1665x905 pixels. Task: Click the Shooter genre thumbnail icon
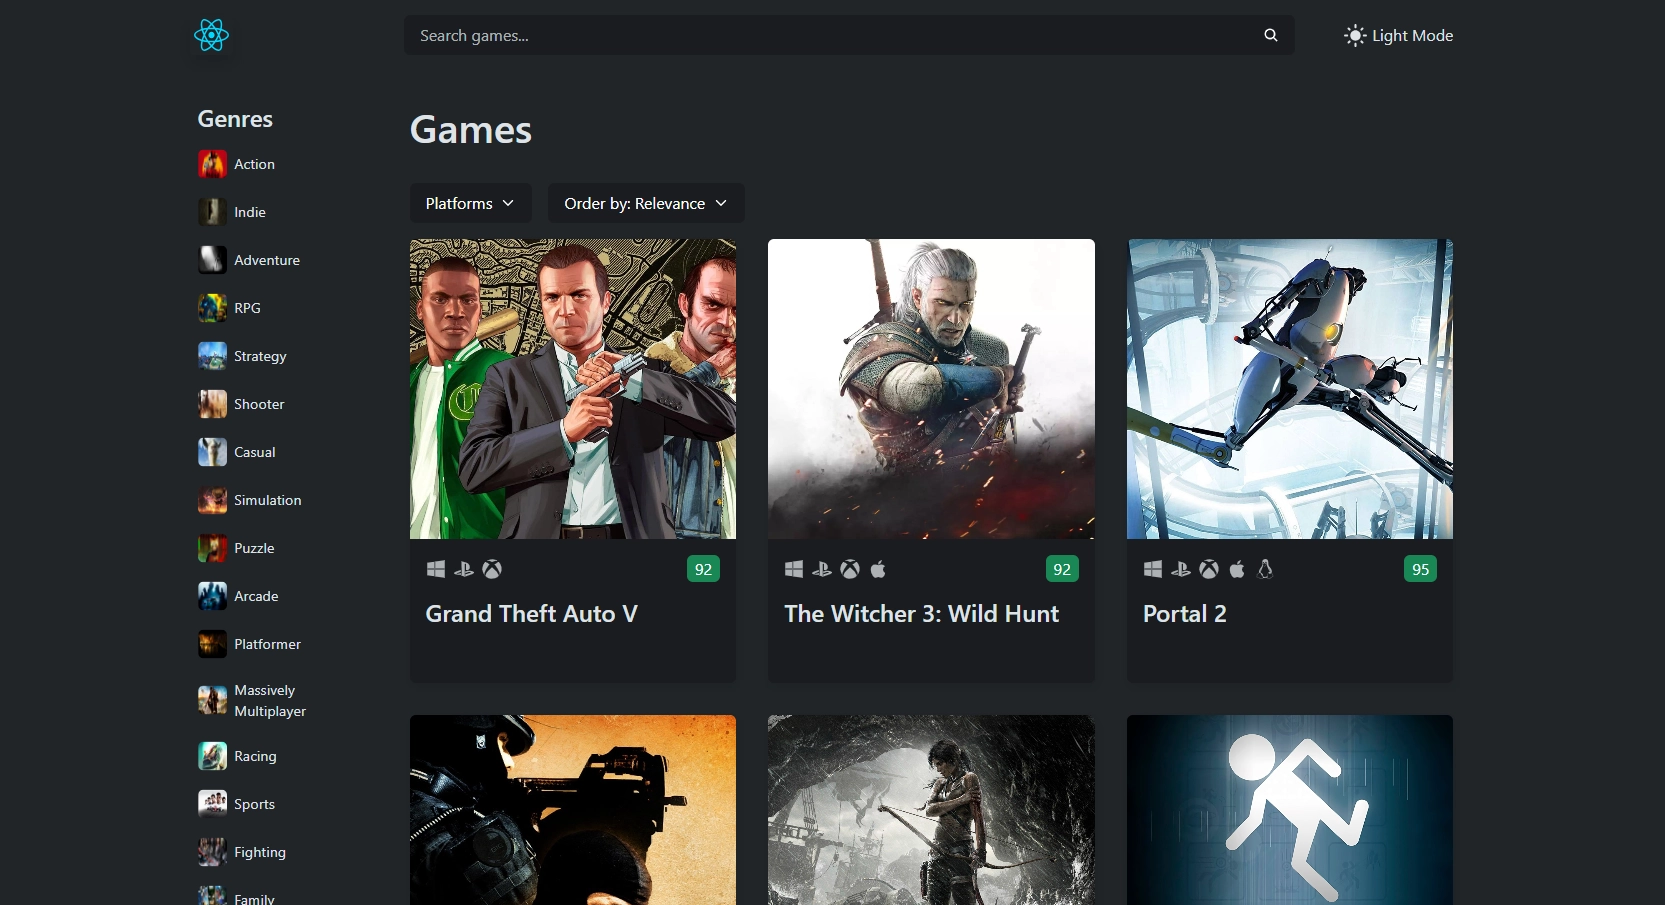pos(212,404)
